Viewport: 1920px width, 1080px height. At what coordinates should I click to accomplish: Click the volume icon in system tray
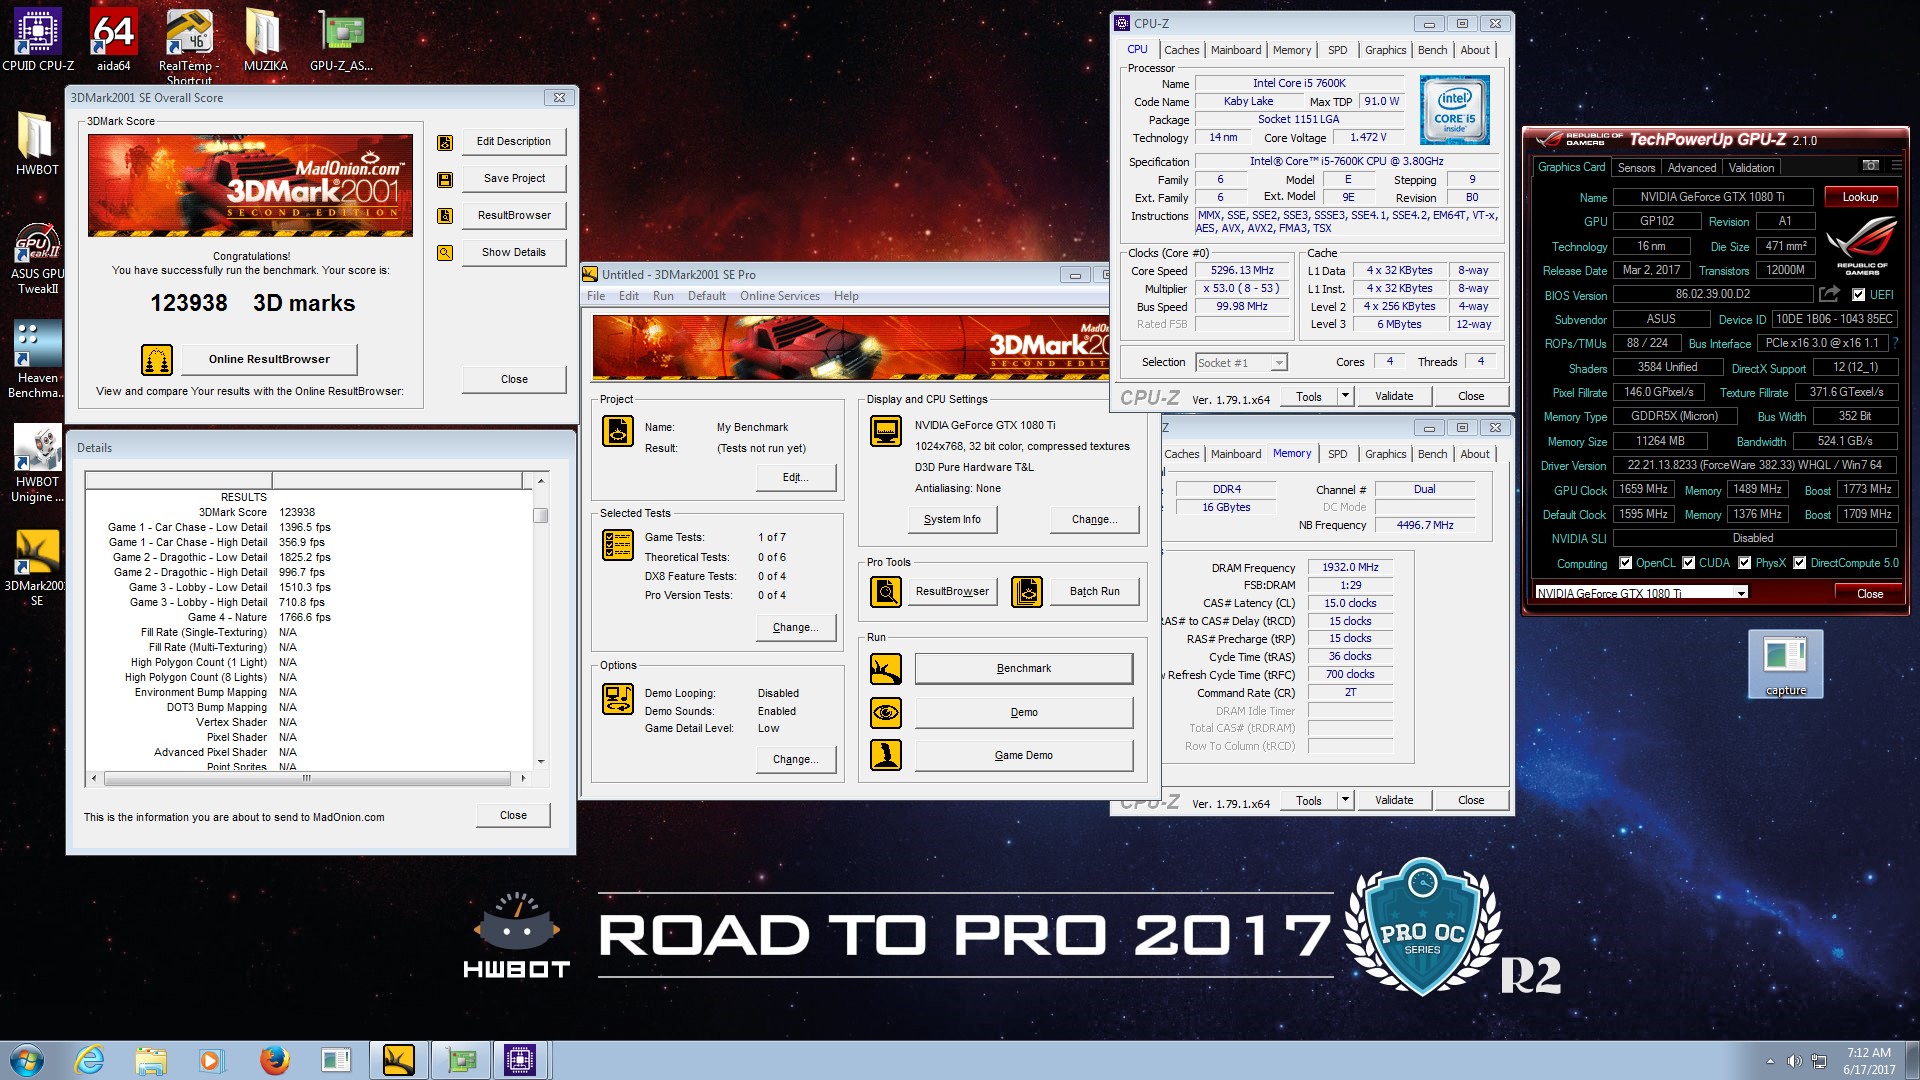tap(1794, 1061)
